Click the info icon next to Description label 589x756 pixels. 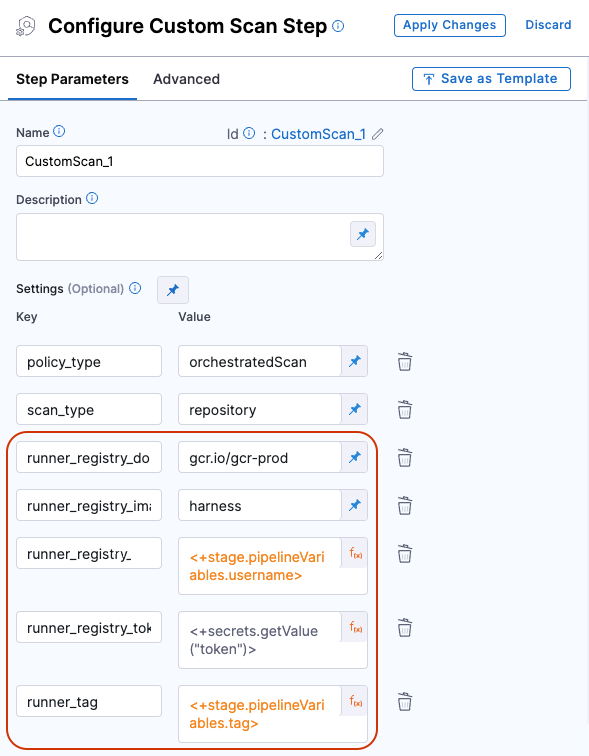(x=92, y=198)
